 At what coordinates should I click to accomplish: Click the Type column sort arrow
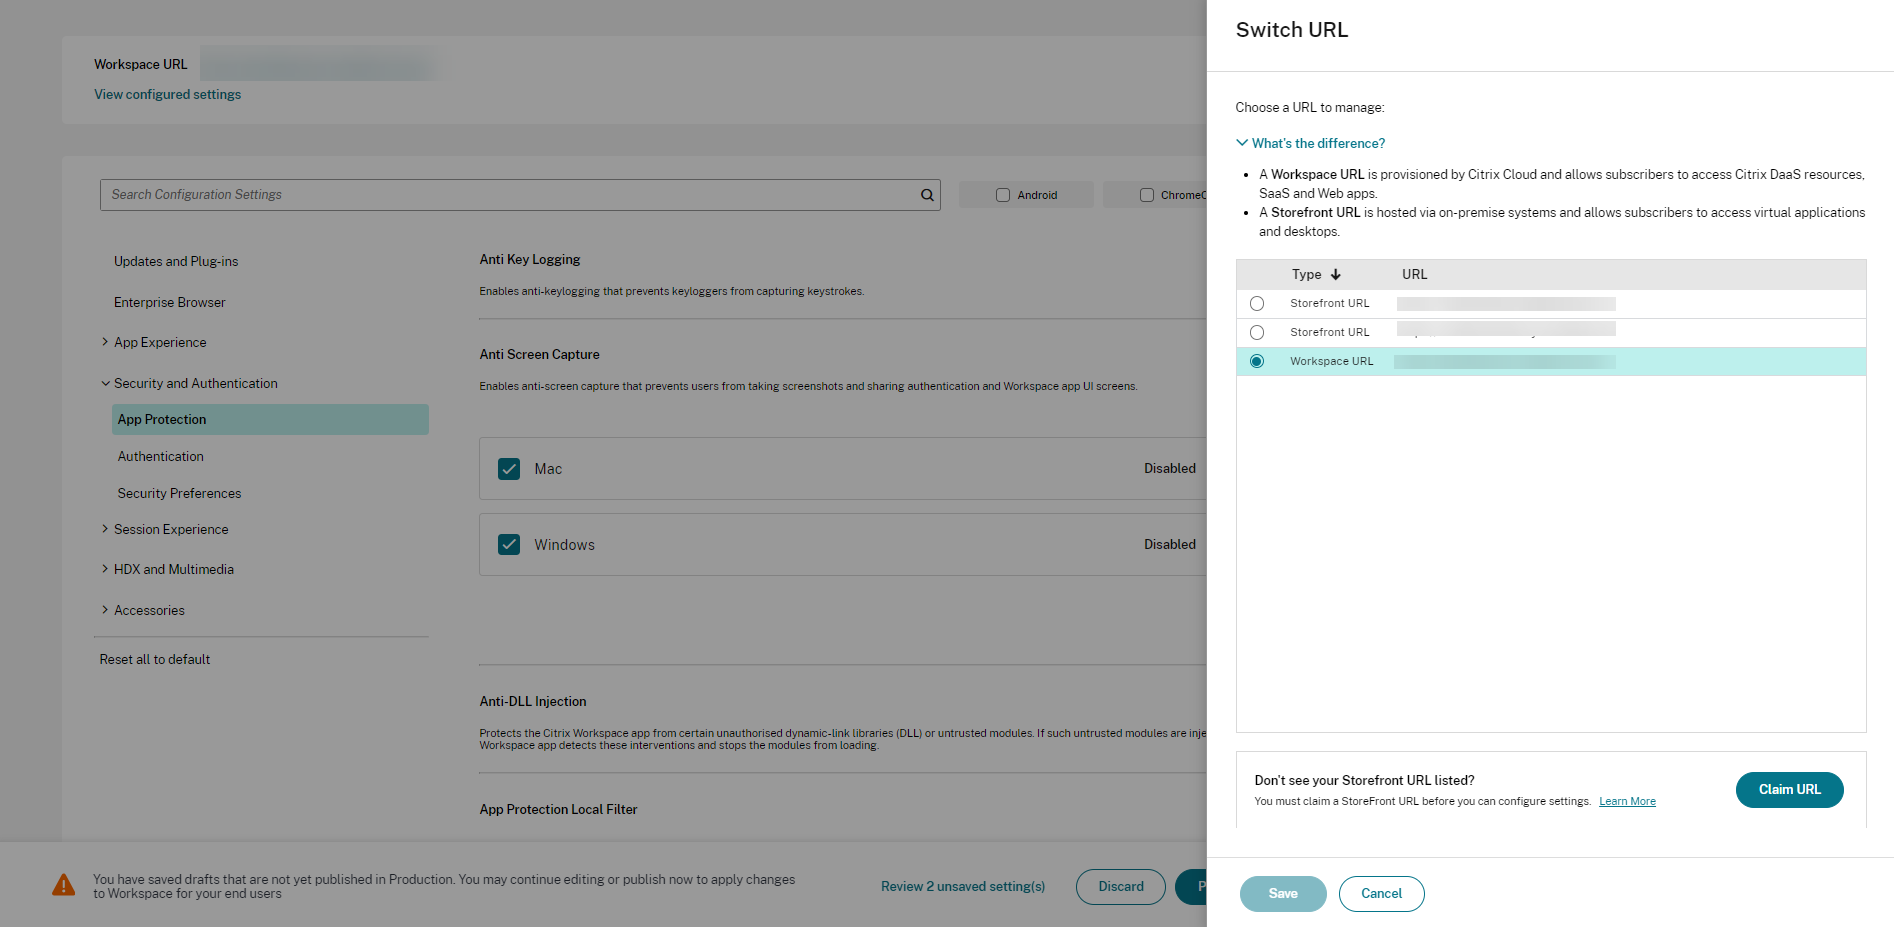click(x=1336, y=274)
